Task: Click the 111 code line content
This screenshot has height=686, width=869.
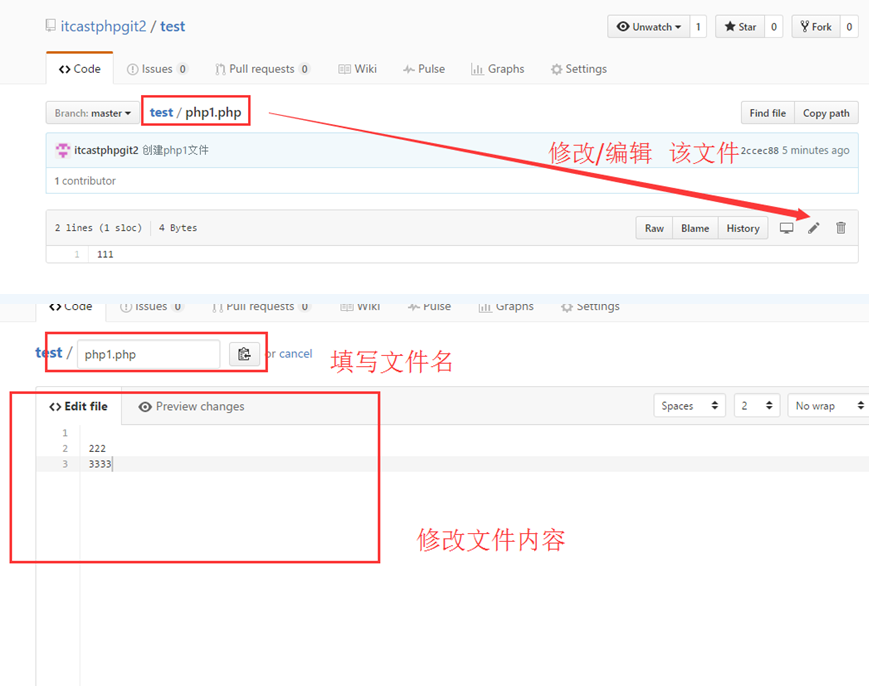Action: coord(105,254)
